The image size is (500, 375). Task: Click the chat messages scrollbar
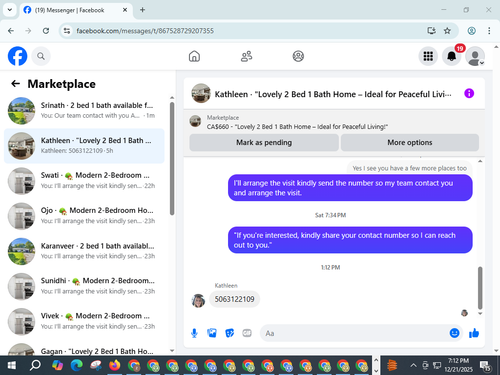point(480,288)
